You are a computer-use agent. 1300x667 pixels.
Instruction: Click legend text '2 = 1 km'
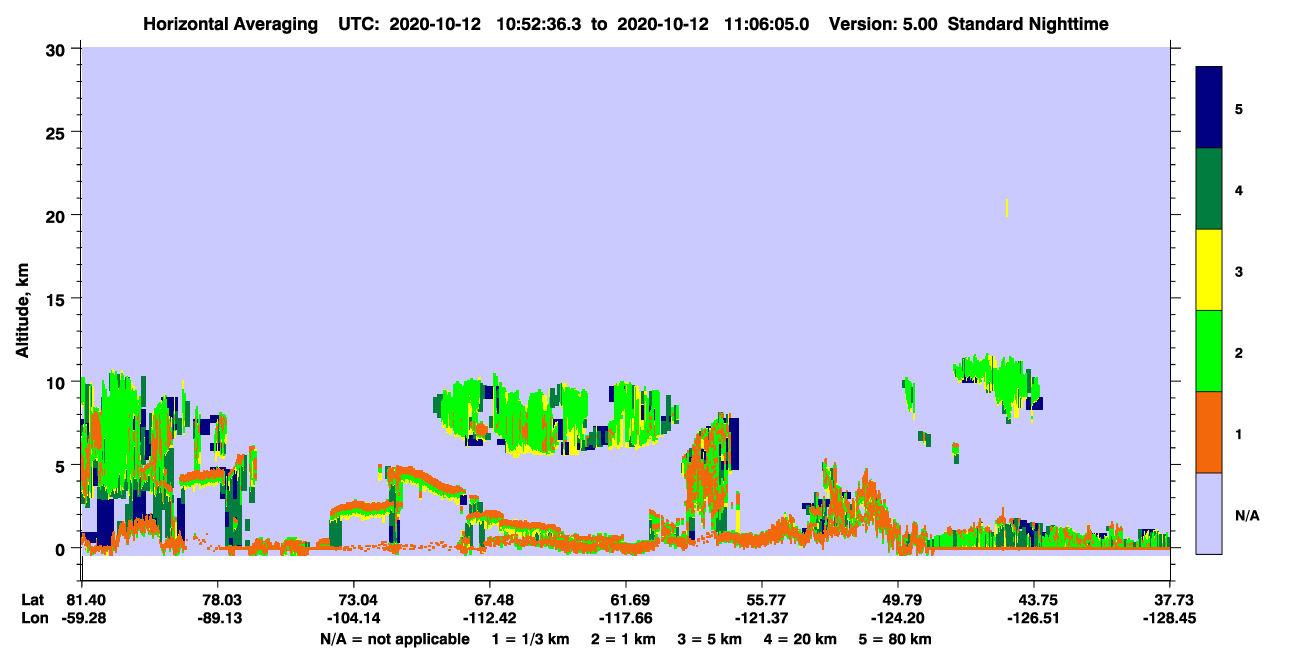point(623,638)
